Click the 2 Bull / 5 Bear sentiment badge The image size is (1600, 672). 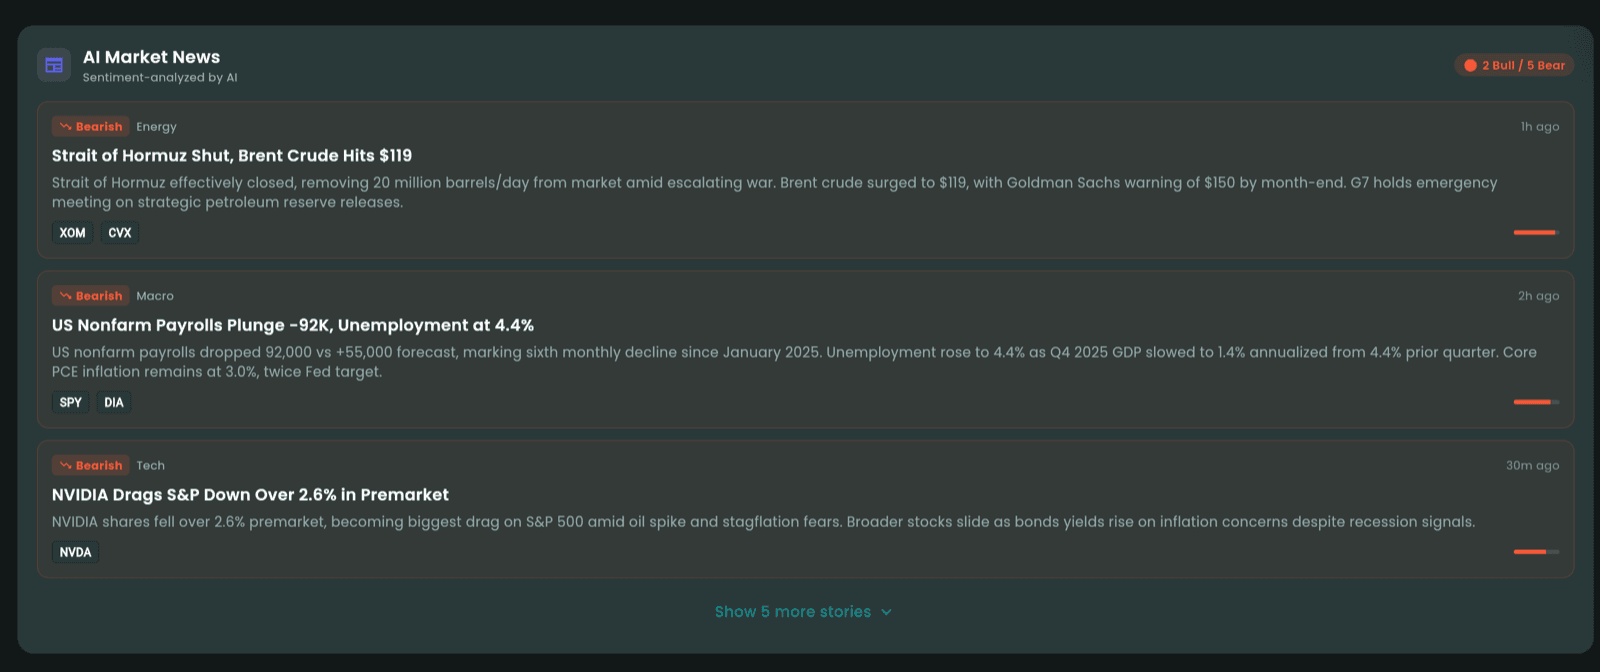[1514, 65]
